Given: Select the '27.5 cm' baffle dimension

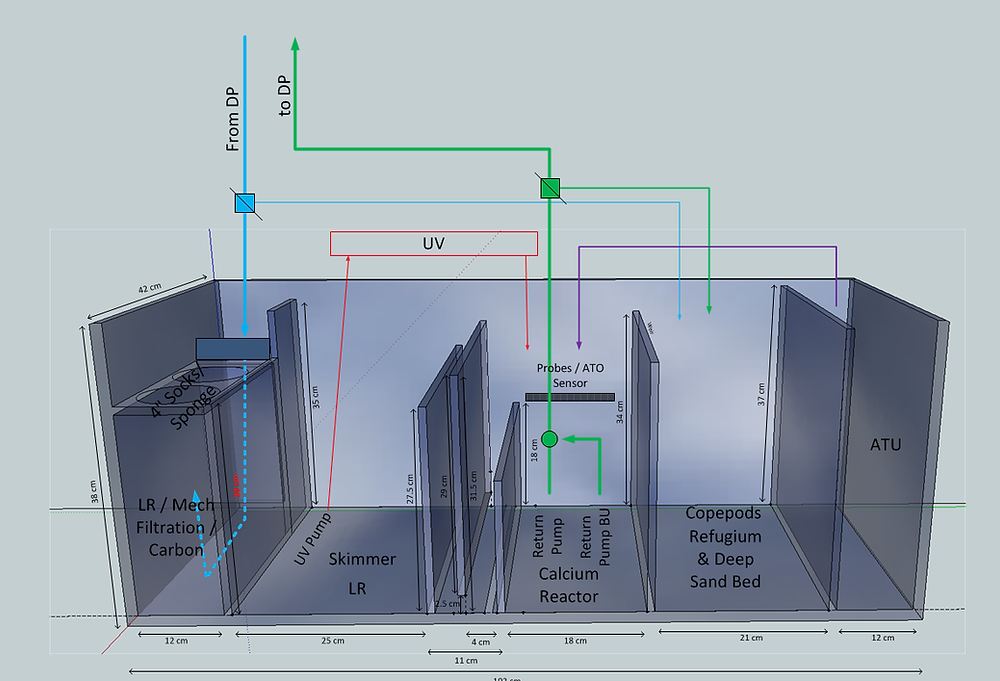Looking at the screenshot, I should coord(410,488).
